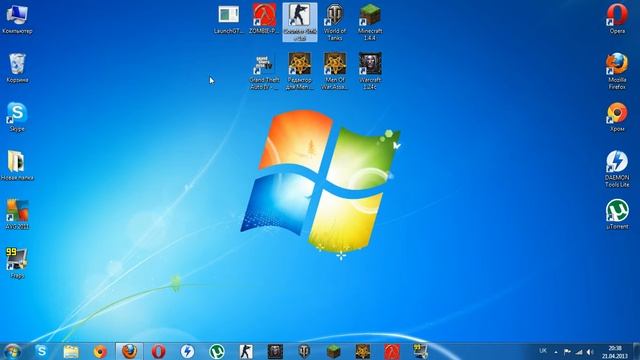Screen dimensions: 640x360
Task: Open DAEMON Tools from the taskbar
Action: [x=188, y=351]
